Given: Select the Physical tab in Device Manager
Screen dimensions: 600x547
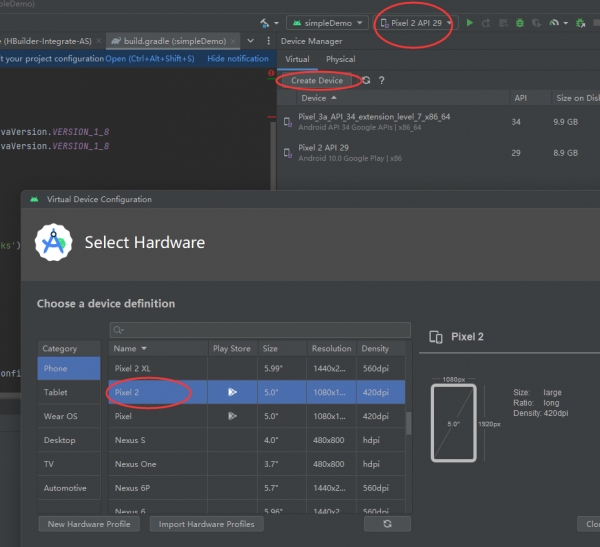Looking at the screenshot, I should pos(341,59).
